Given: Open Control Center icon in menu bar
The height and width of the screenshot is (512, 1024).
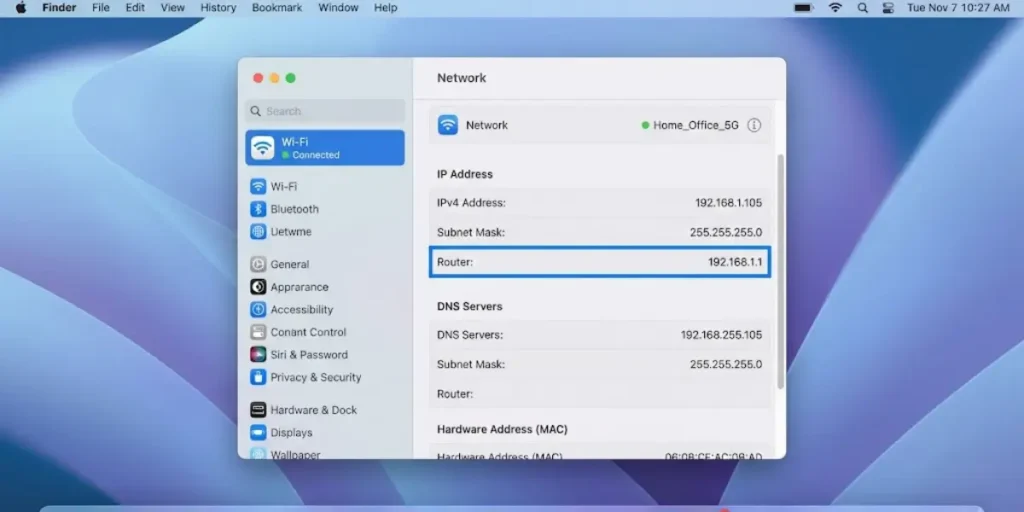Looking at the screenshot, I should pyautogui.click(x=888, y=8).
